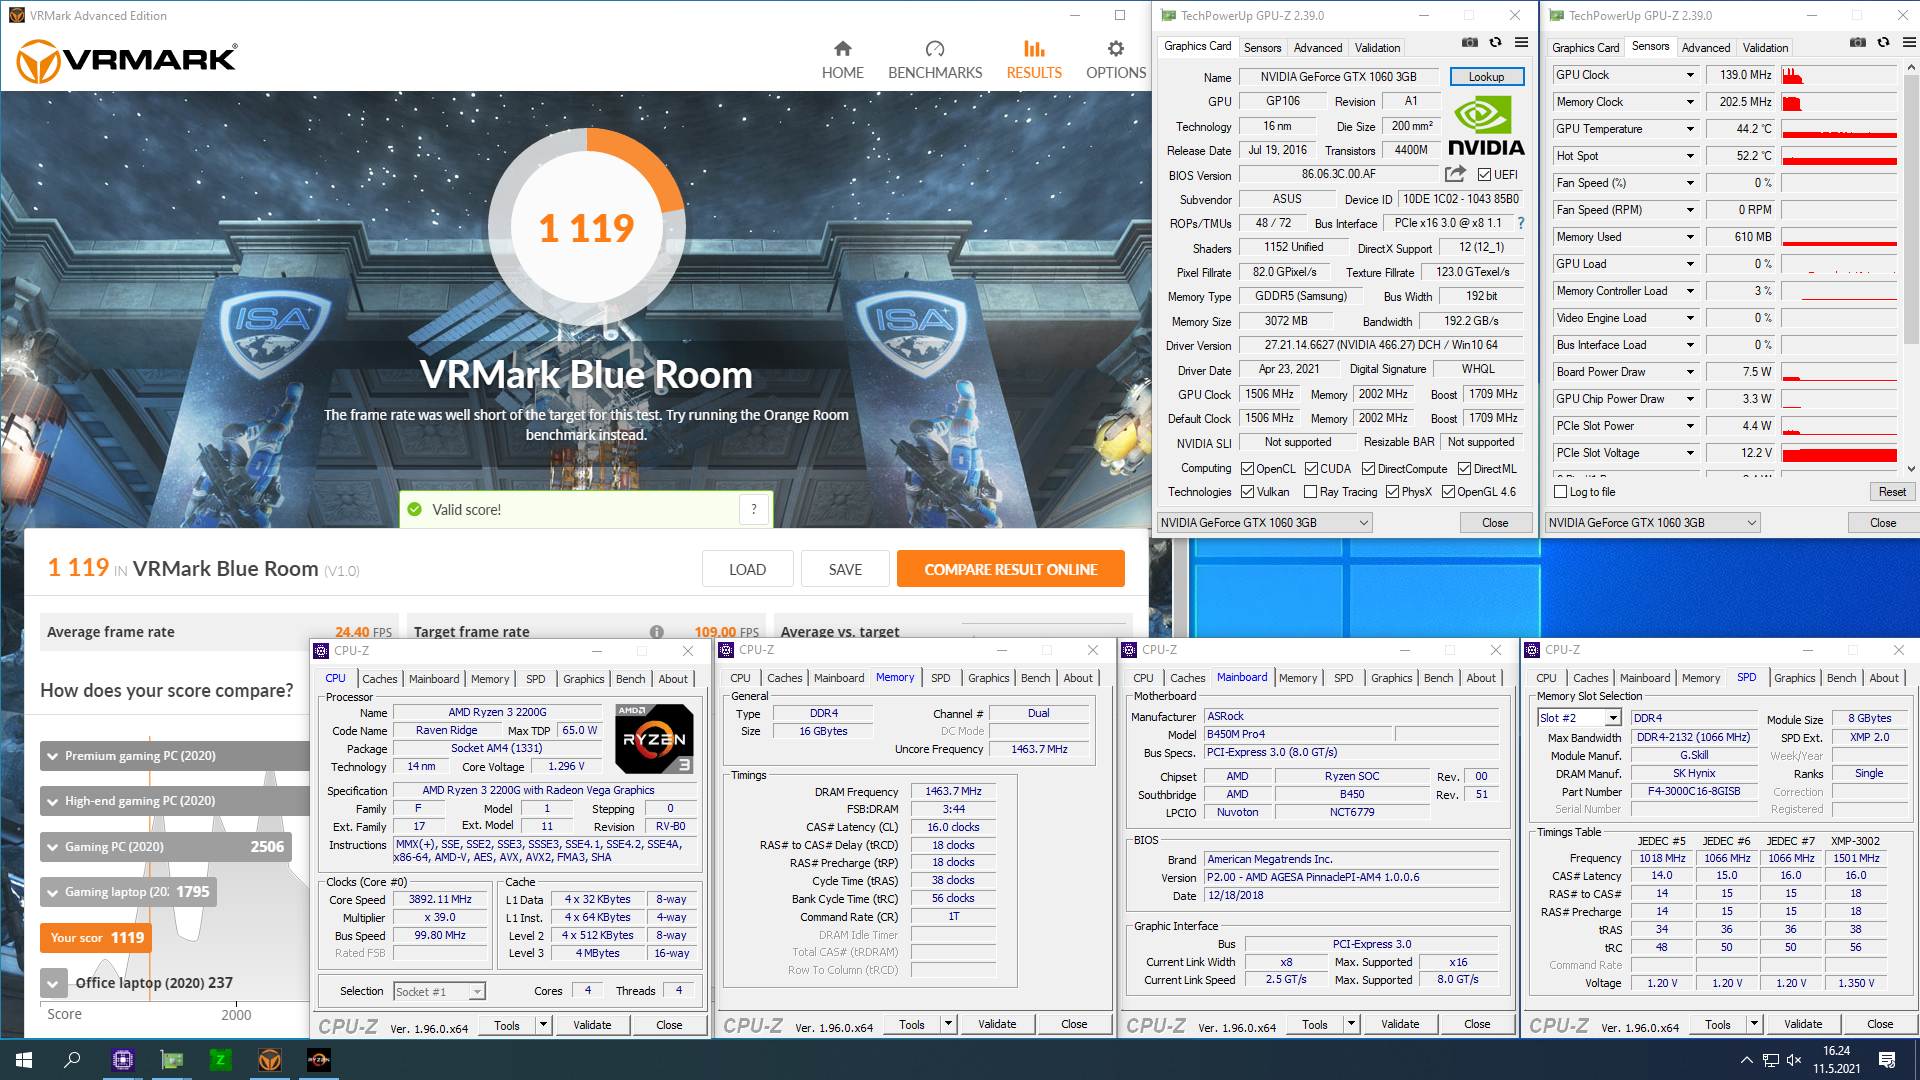Viewport: 1920px width, 1080px height.
Task: Click LOAD result button
Action: (747, 569)
